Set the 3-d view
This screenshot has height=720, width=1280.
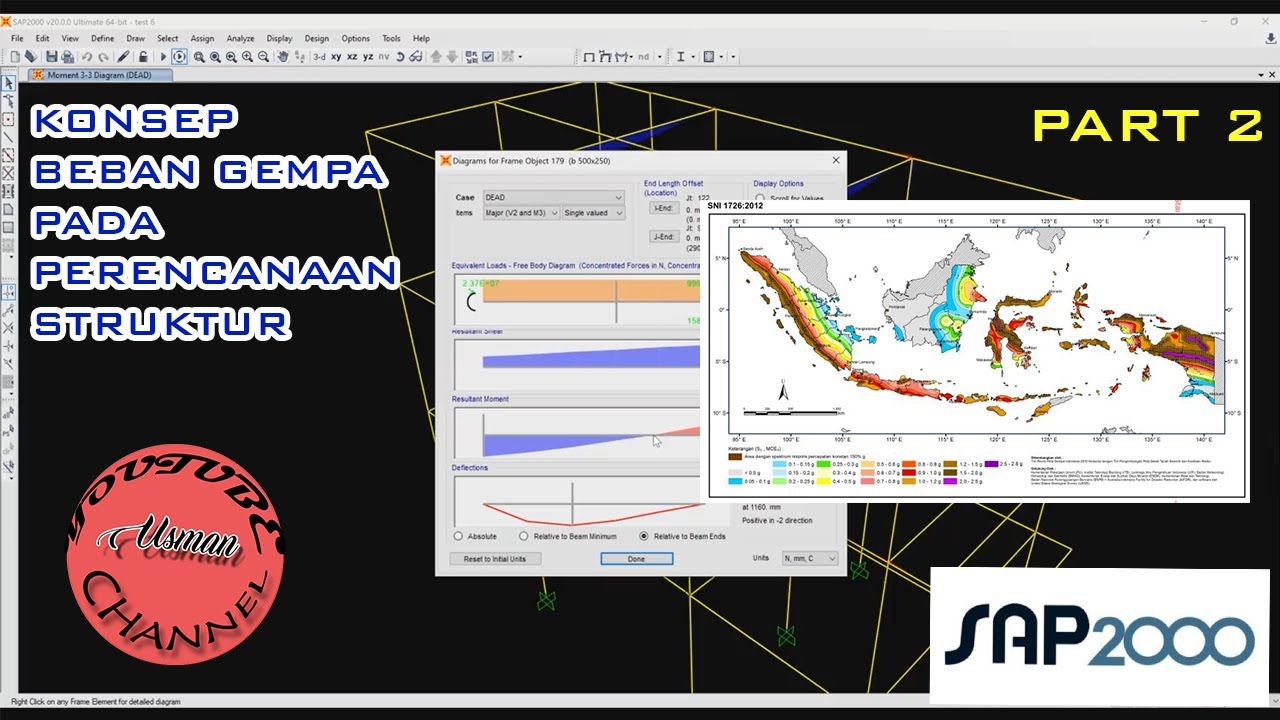pos(319,56)
